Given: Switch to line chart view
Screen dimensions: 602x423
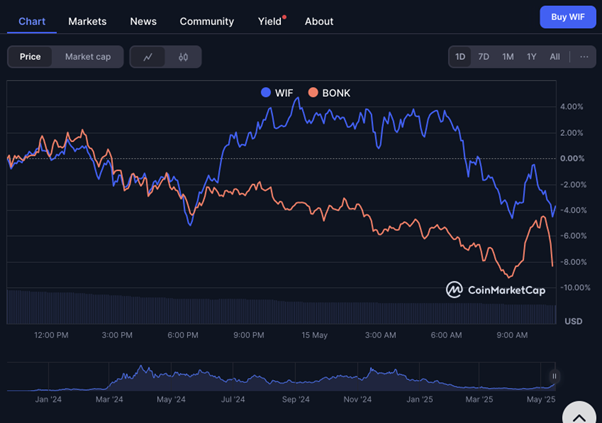Looking at the screenshot, I should click(x=148, y=57).
